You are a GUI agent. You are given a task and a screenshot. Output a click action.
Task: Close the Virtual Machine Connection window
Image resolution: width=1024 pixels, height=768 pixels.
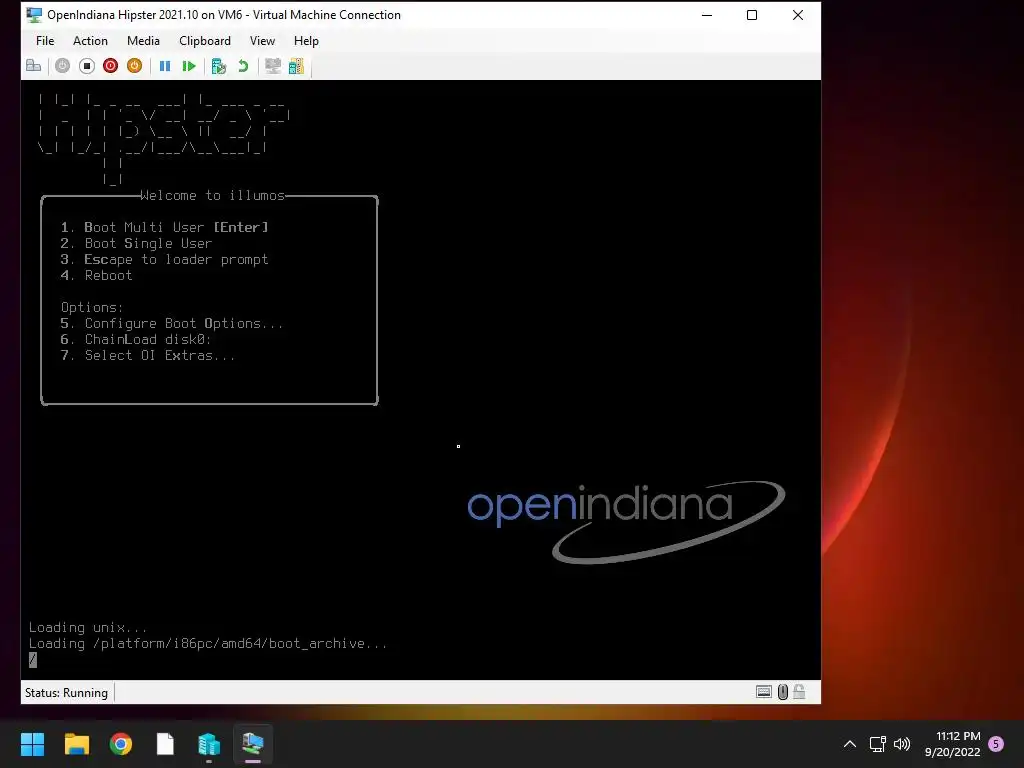pyautogui.click(x=797, y=14)
